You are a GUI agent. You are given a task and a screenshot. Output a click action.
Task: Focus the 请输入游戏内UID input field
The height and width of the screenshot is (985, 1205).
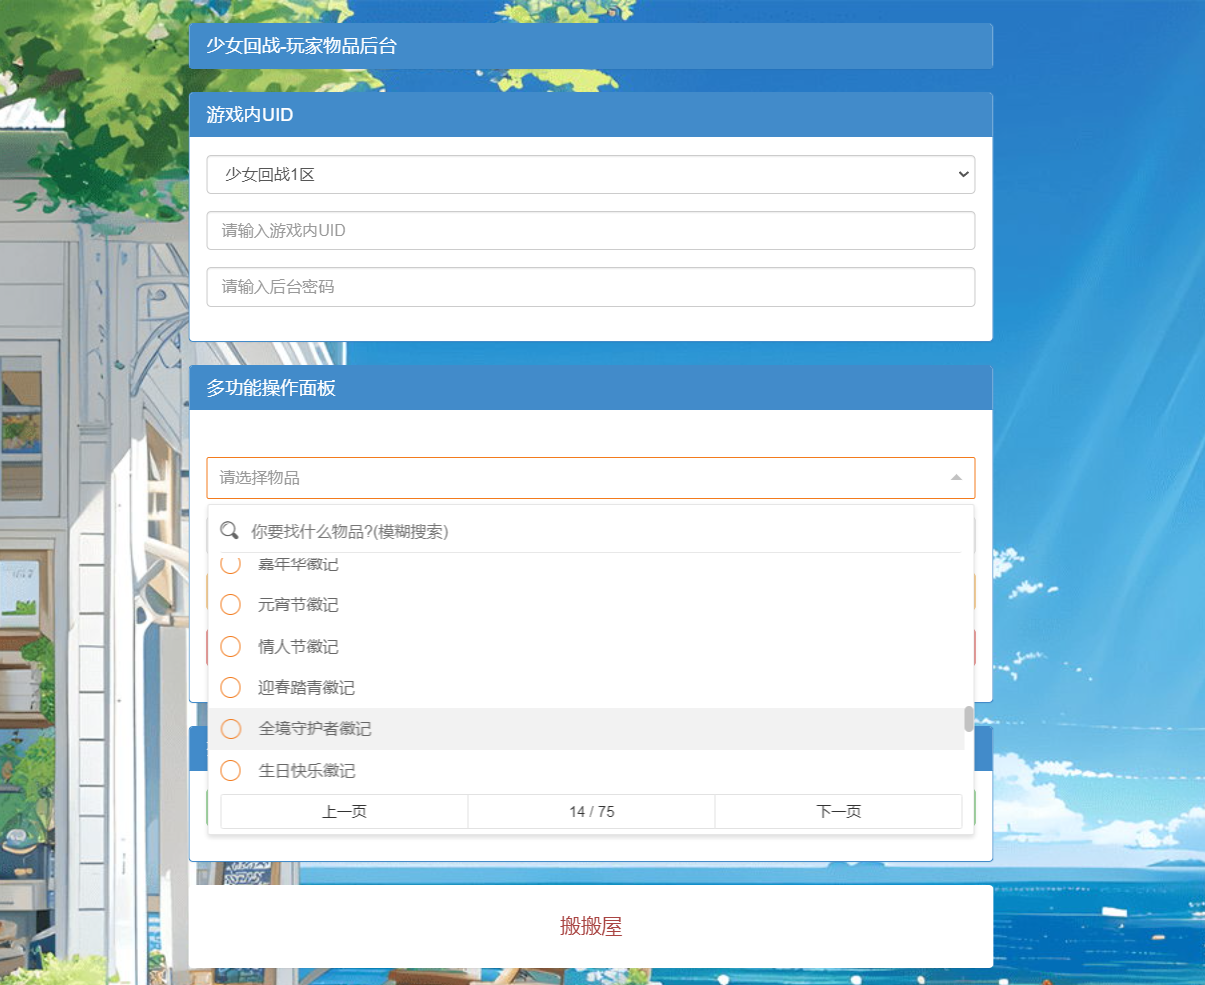click(x=590, y=230)
